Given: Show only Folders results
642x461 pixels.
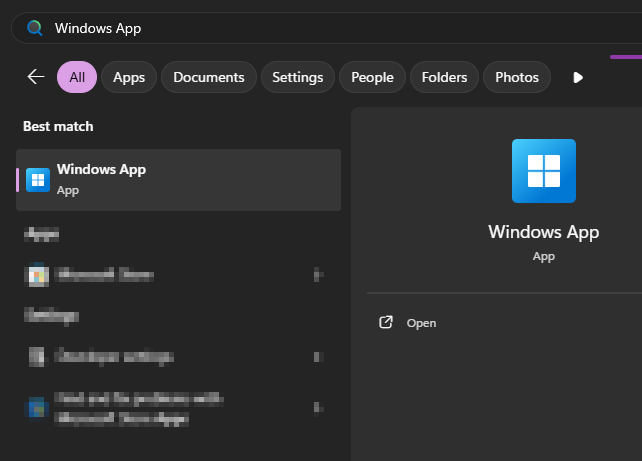Looking at the screenshot, I should [x=444, y=77].
